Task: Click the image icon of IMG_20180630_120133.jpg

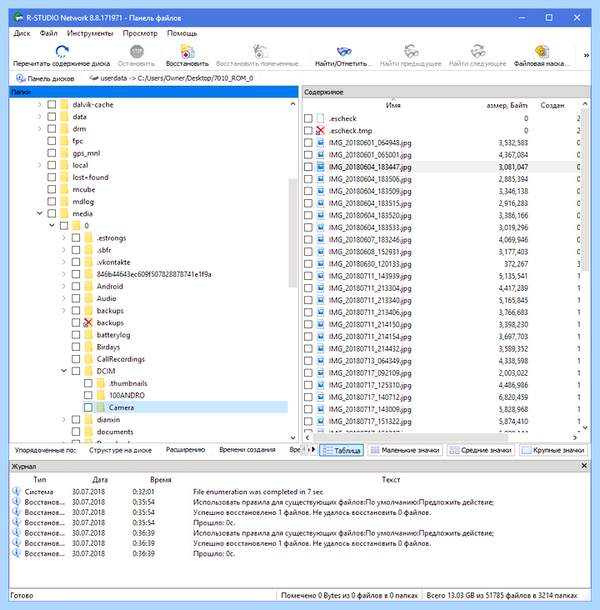Action: (x=320, y=264)
